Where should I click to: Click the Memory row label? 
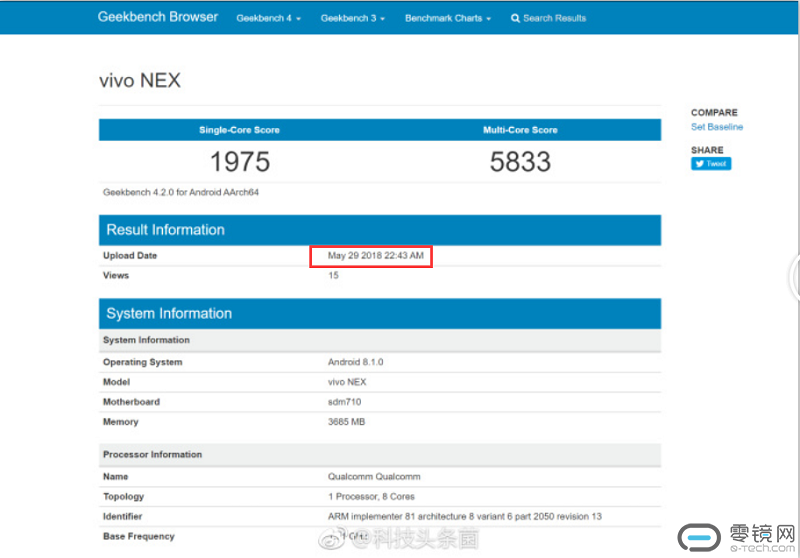coord(120,422)
